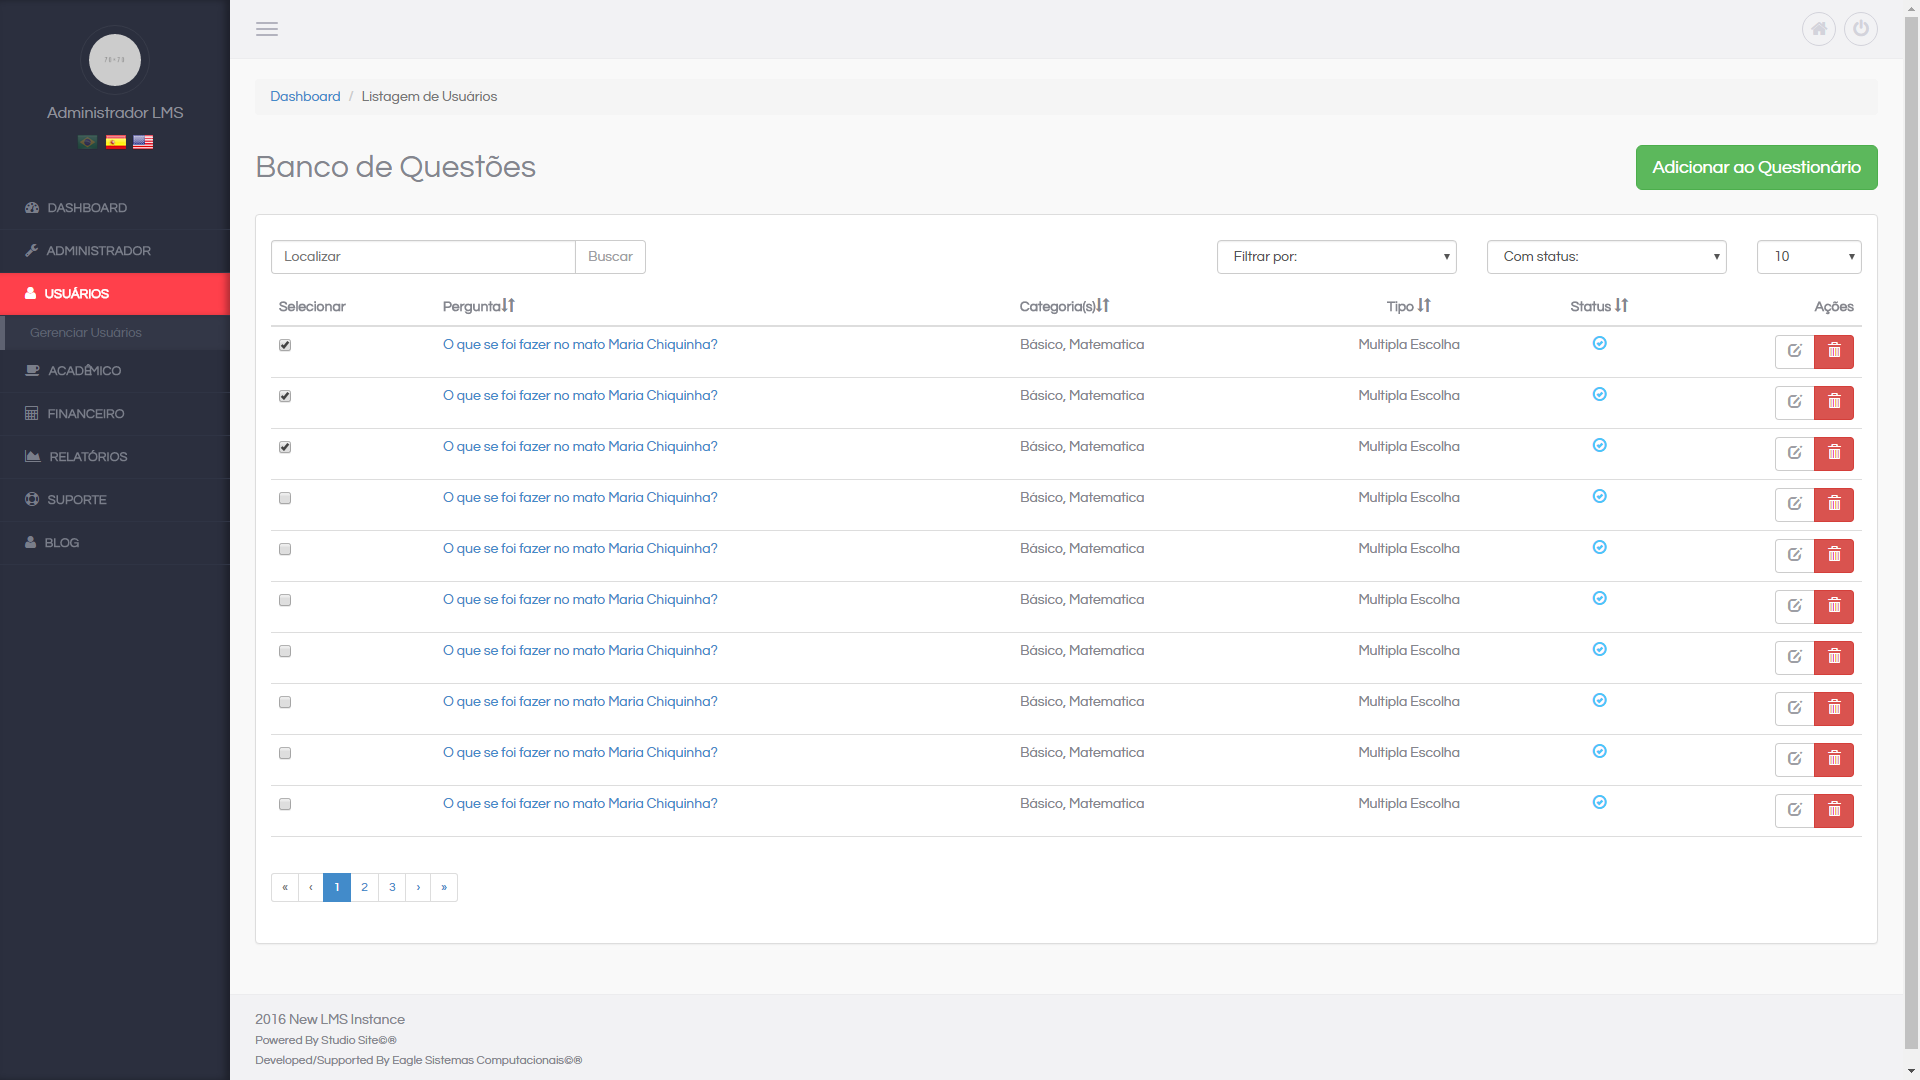
Task: Click status check icon in first row
Action: 1600,344
